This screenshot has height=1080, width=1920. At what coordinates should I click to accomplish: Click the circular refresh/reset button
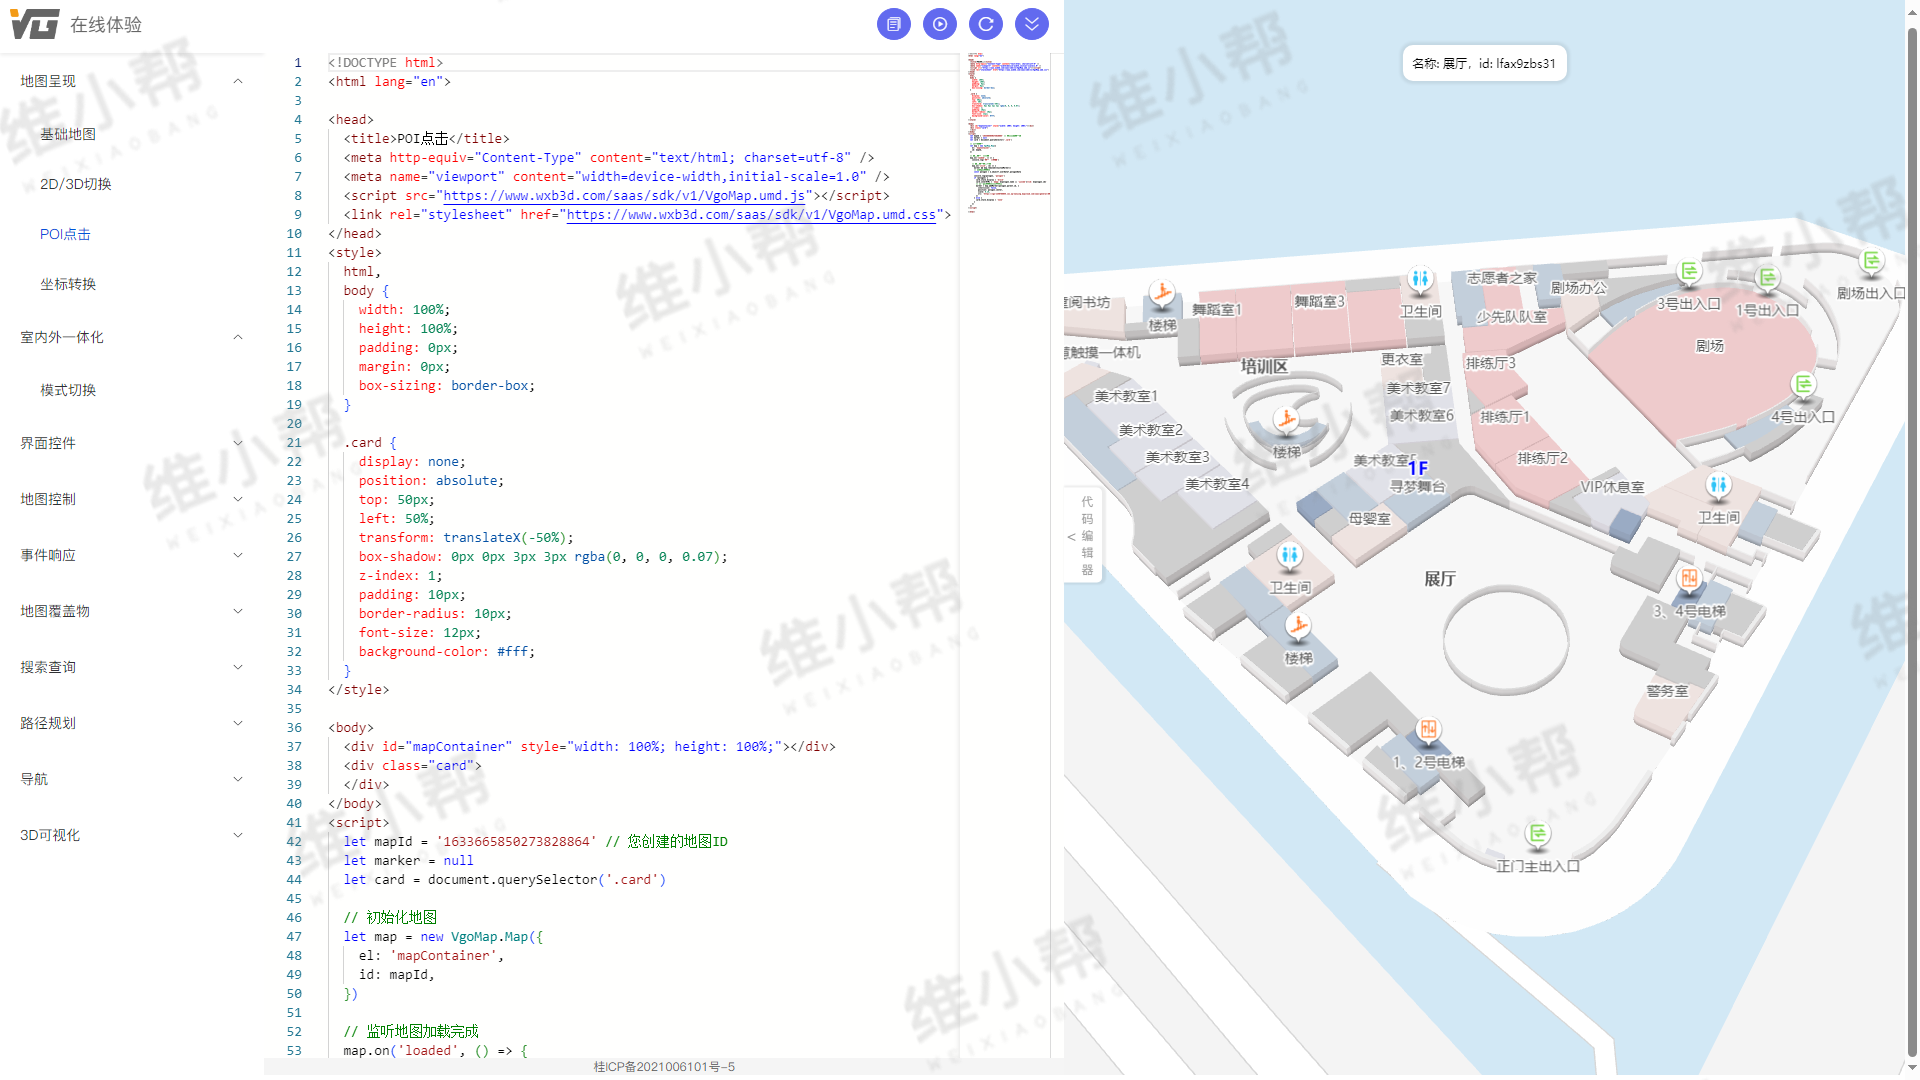click(985, 24)
